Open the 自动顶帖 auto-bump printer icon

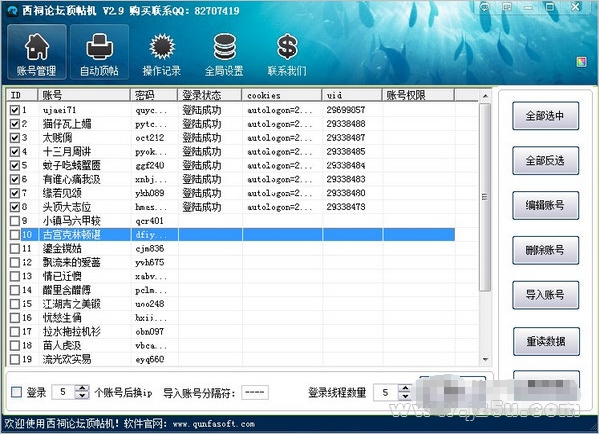point(99,52)
